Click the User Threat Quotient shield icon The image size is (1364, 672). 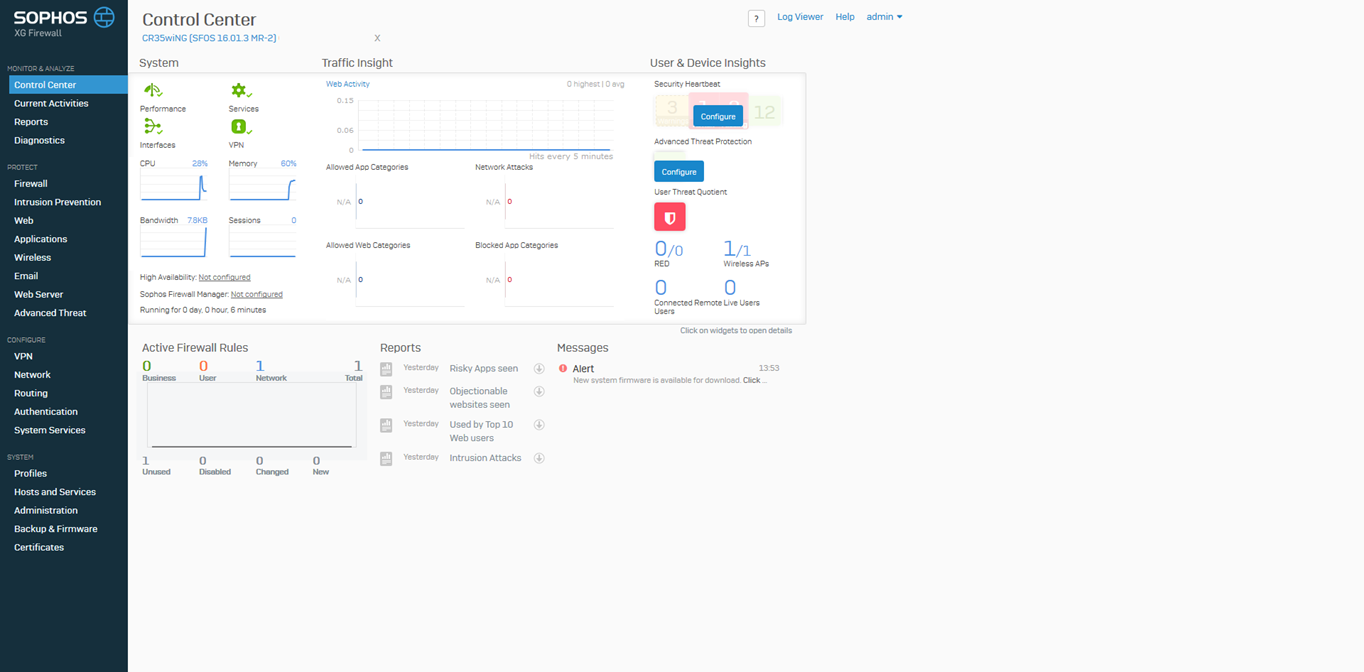click(x=670, y=217)
